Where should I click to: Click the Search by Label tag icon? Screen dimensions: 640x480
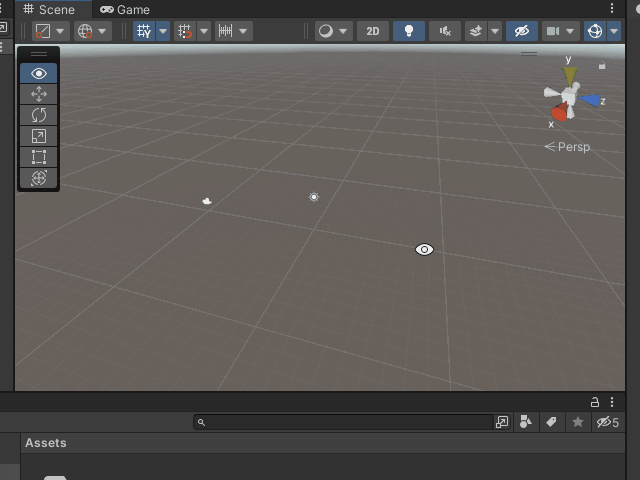pyautogui.click(x=551, y=422)
